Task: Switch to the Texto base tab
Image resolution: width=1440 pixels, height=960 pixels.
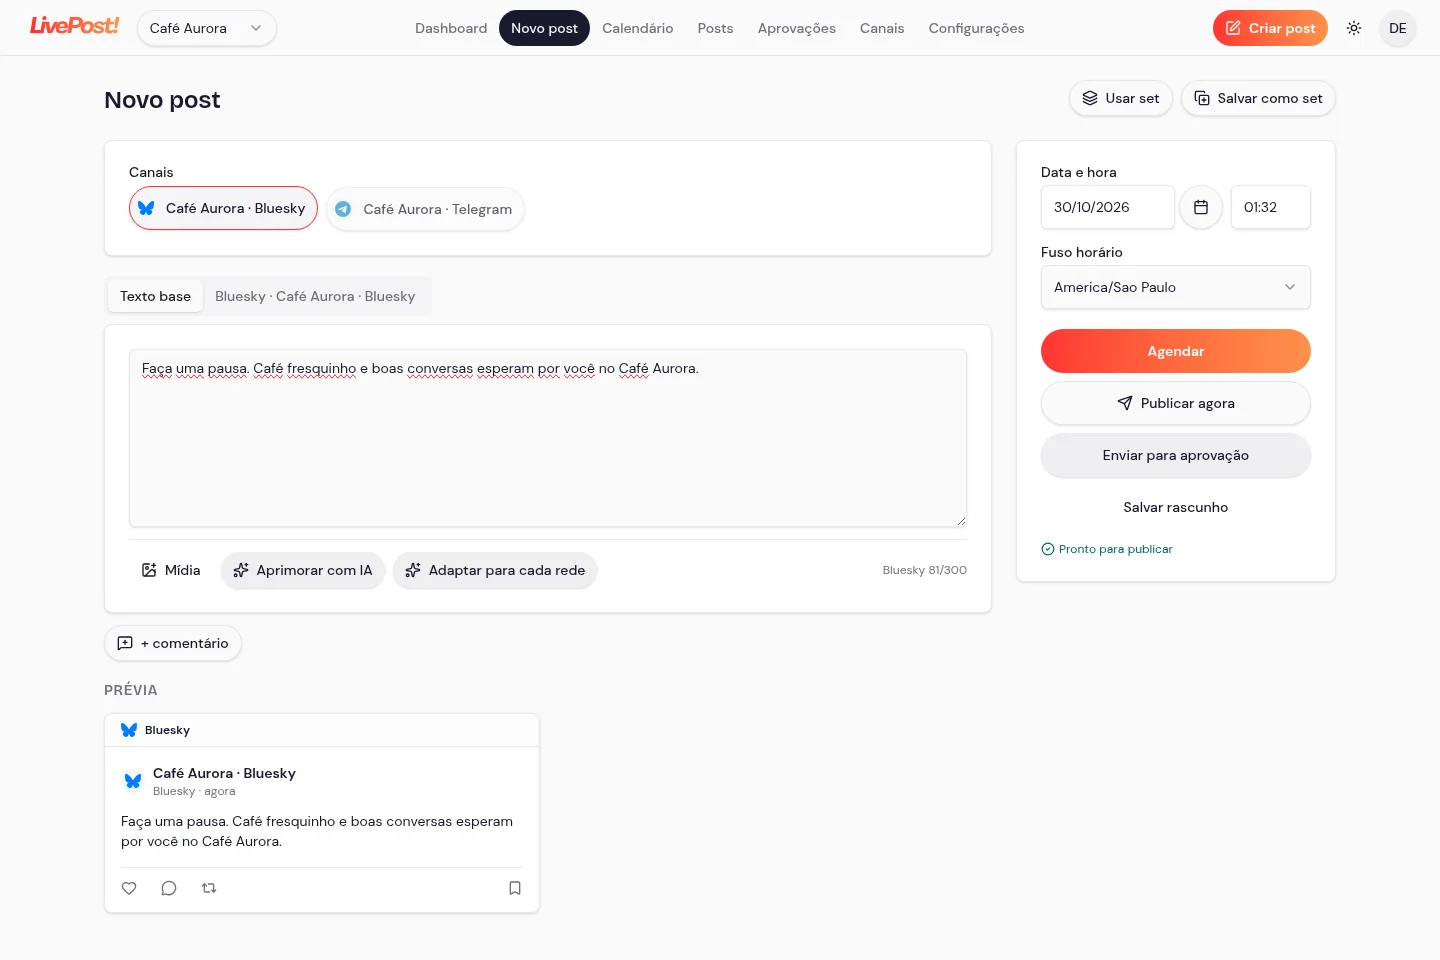Action: pos(155,296)
